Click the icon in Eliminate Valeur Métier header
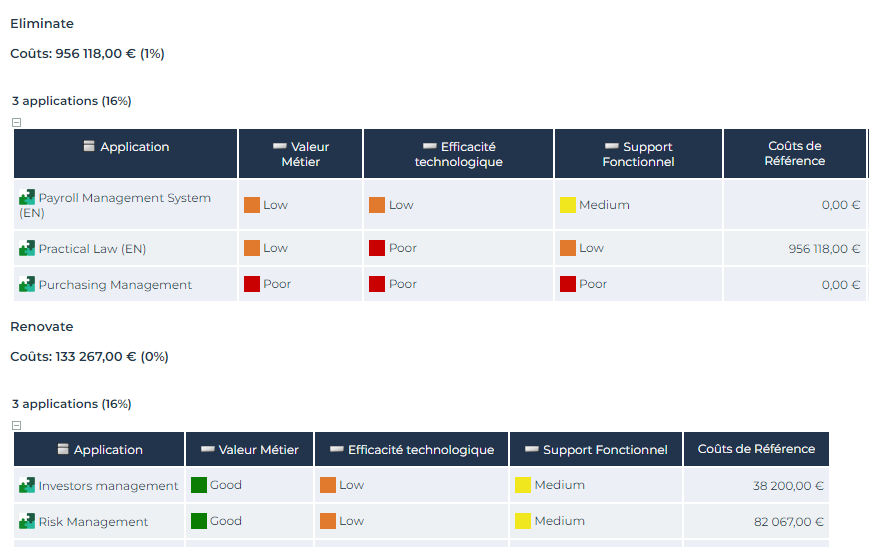This screenshot has width=869, height=547. pos(279,146)
